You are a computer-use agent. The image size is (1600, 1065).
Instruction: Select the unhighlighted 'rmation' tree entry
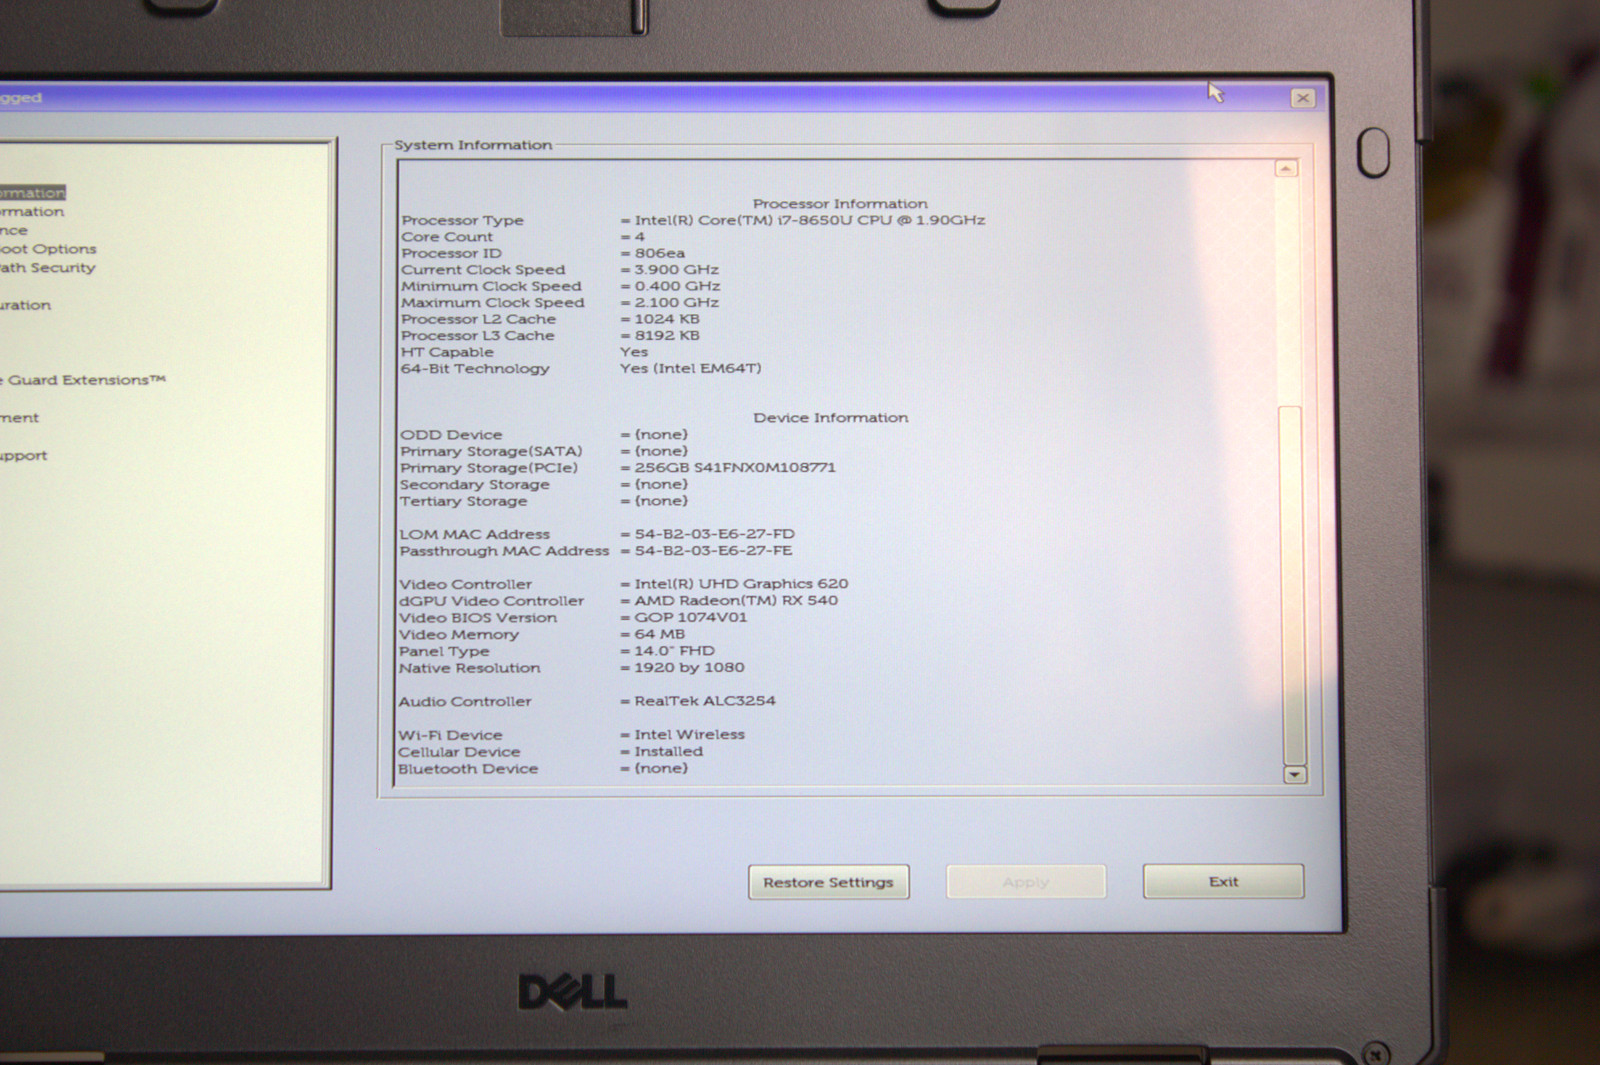point(32,212)
